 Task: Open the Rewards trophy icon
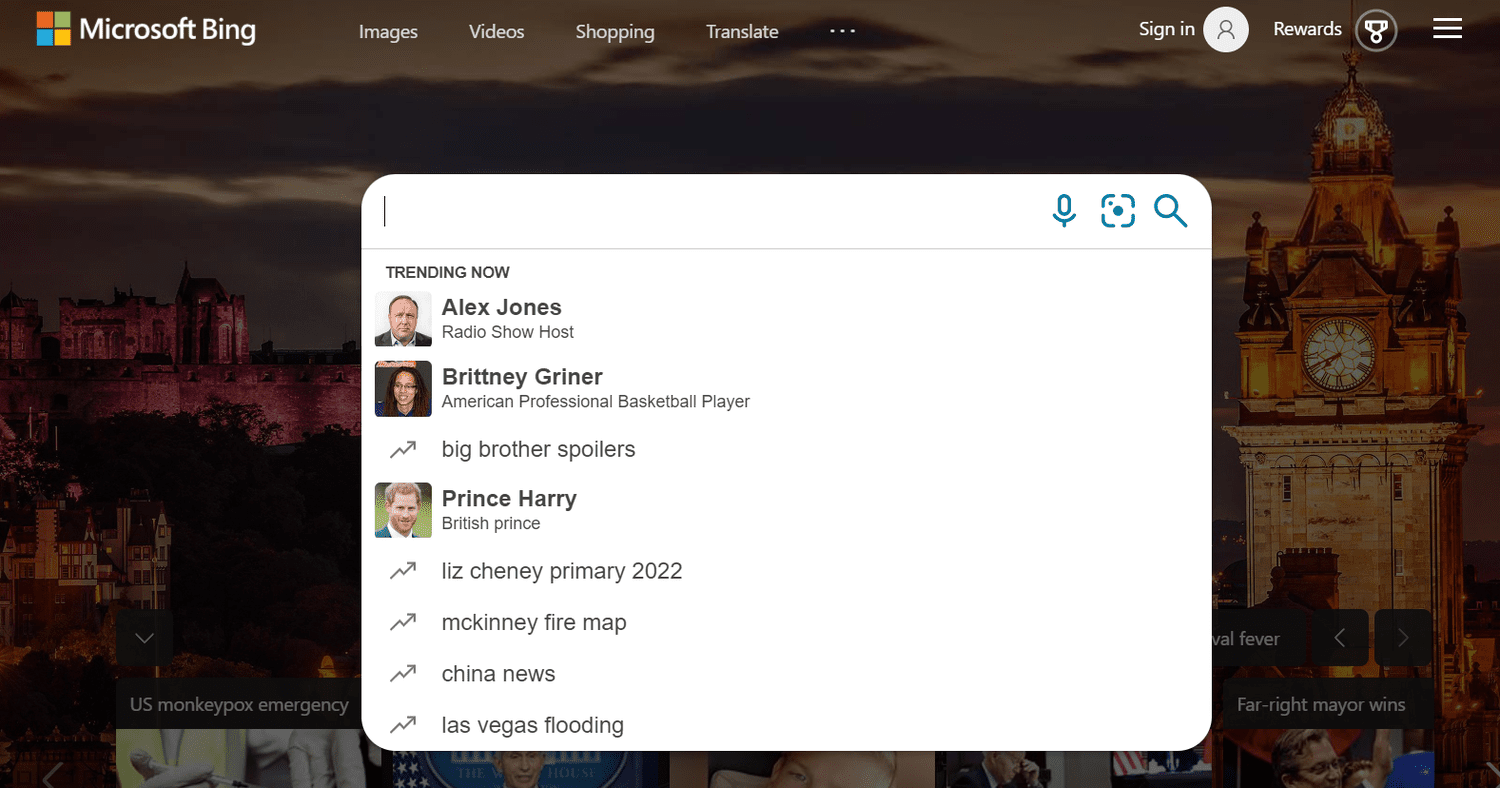point(1376,30)
